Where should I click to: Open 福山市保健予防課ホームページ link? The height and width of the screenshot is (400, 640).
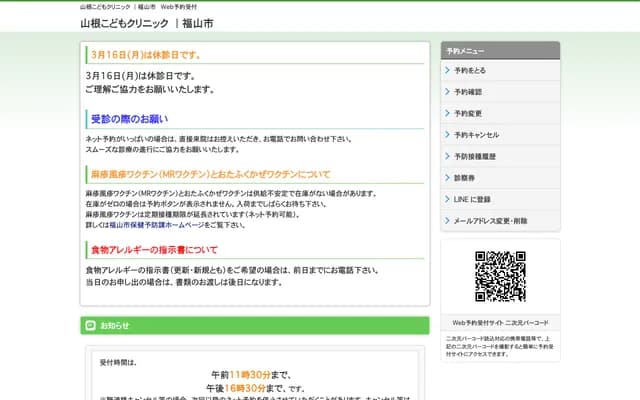click(157, 225)
